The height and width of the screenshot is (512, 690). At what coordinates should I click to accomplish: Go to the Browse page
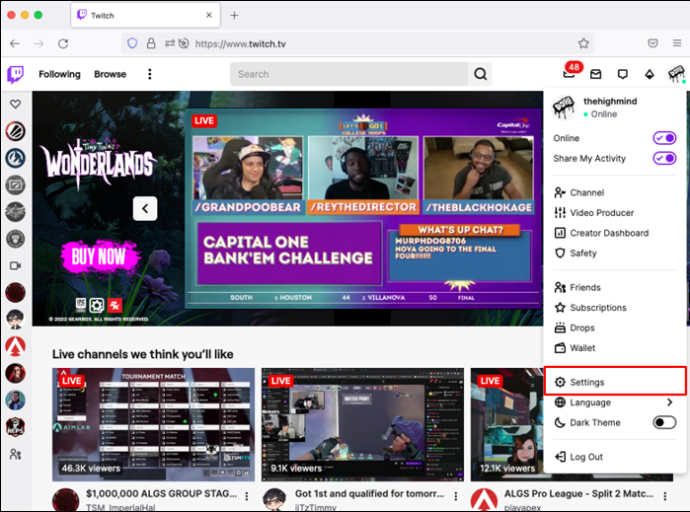click(x=110, y=74)
